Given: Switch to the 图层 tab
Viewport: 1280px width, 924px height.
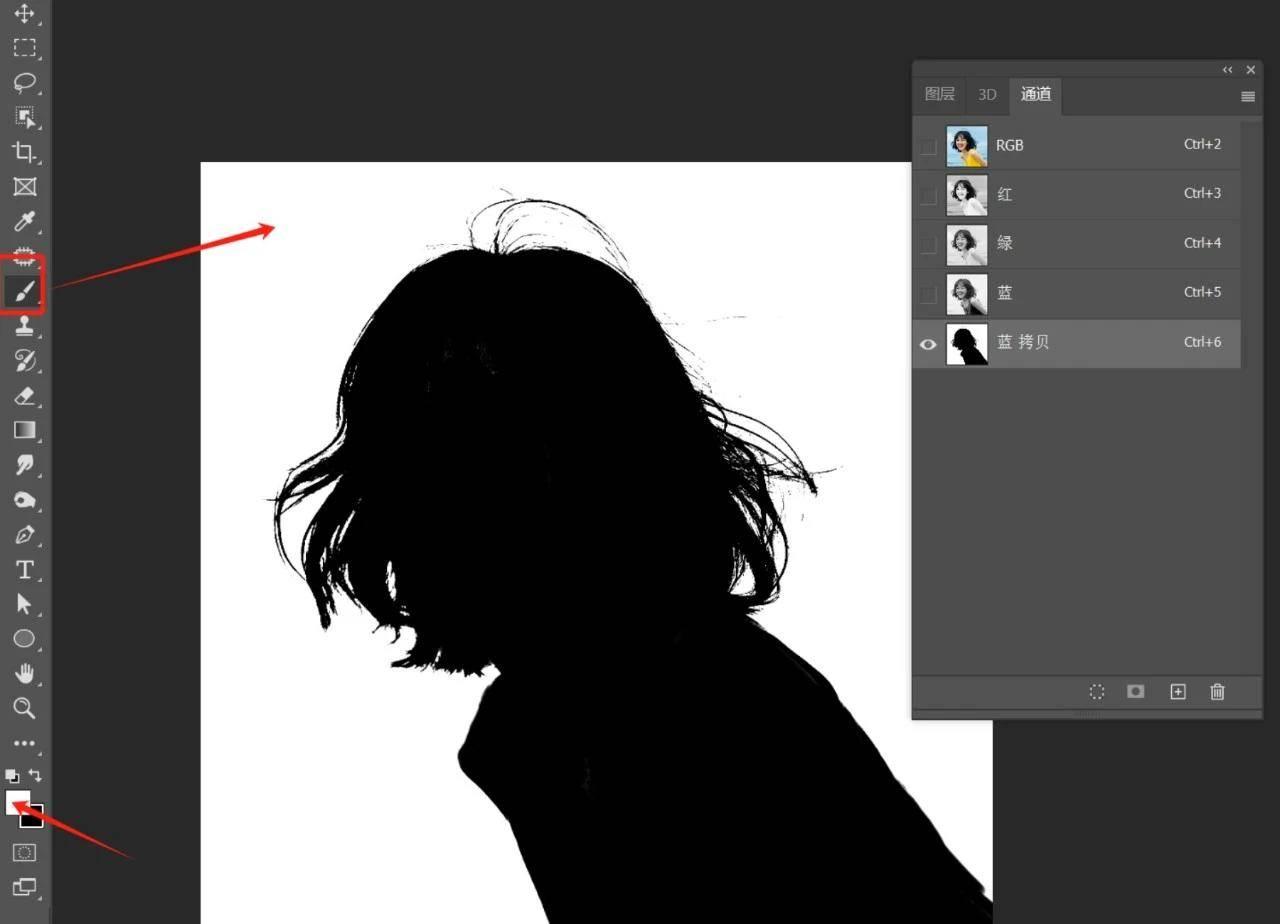Looking at the screenshot, I should pyautogui.click(x=939, y=94).
